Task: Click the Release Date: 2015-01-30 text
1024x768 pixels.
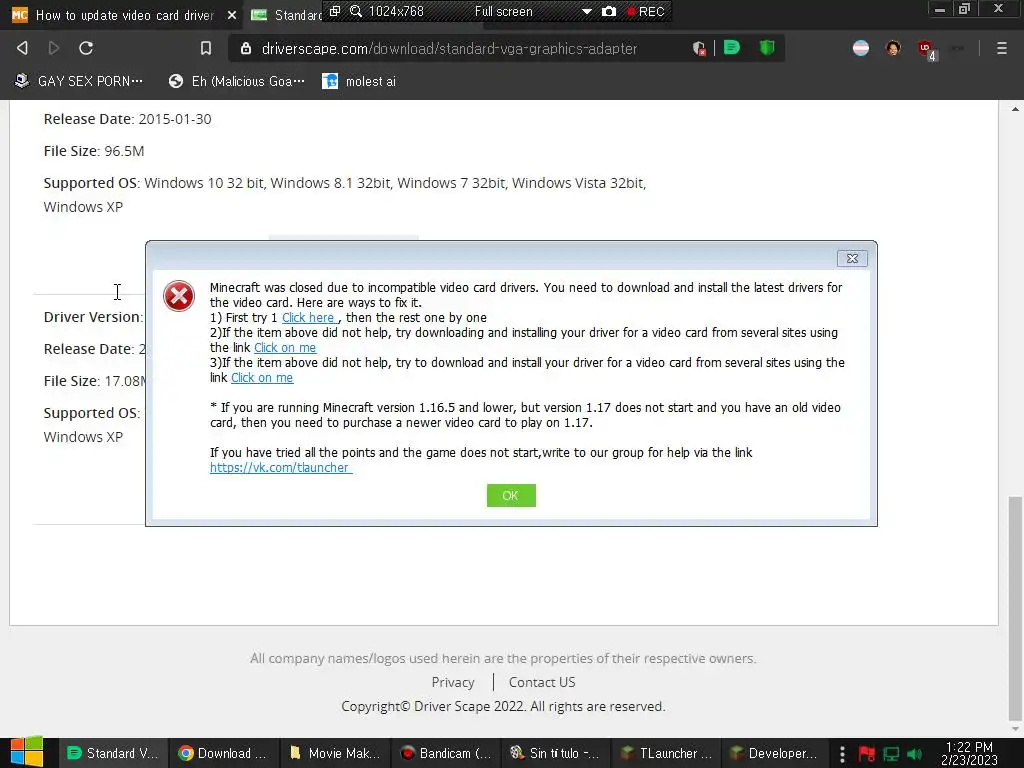Action: pyautogui.click(x=127, y=119)
